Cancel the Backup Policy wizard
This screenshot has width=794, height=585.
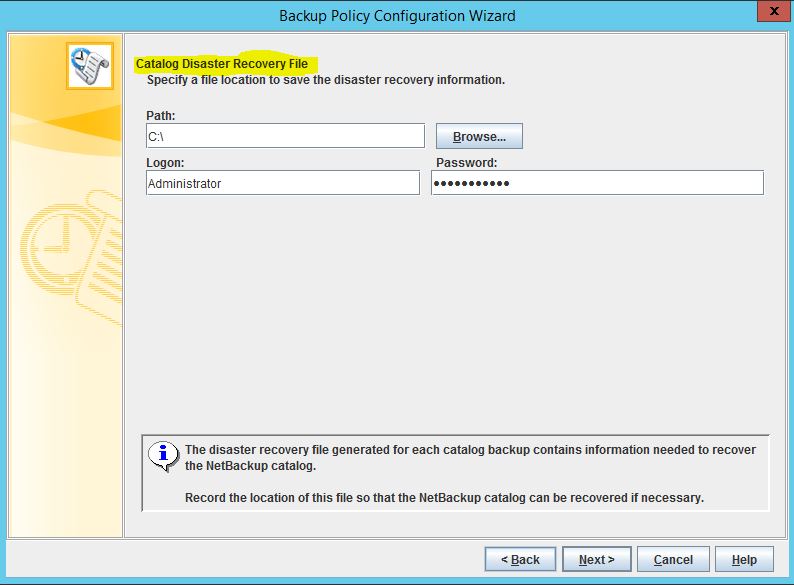click(x=673, y=559)
